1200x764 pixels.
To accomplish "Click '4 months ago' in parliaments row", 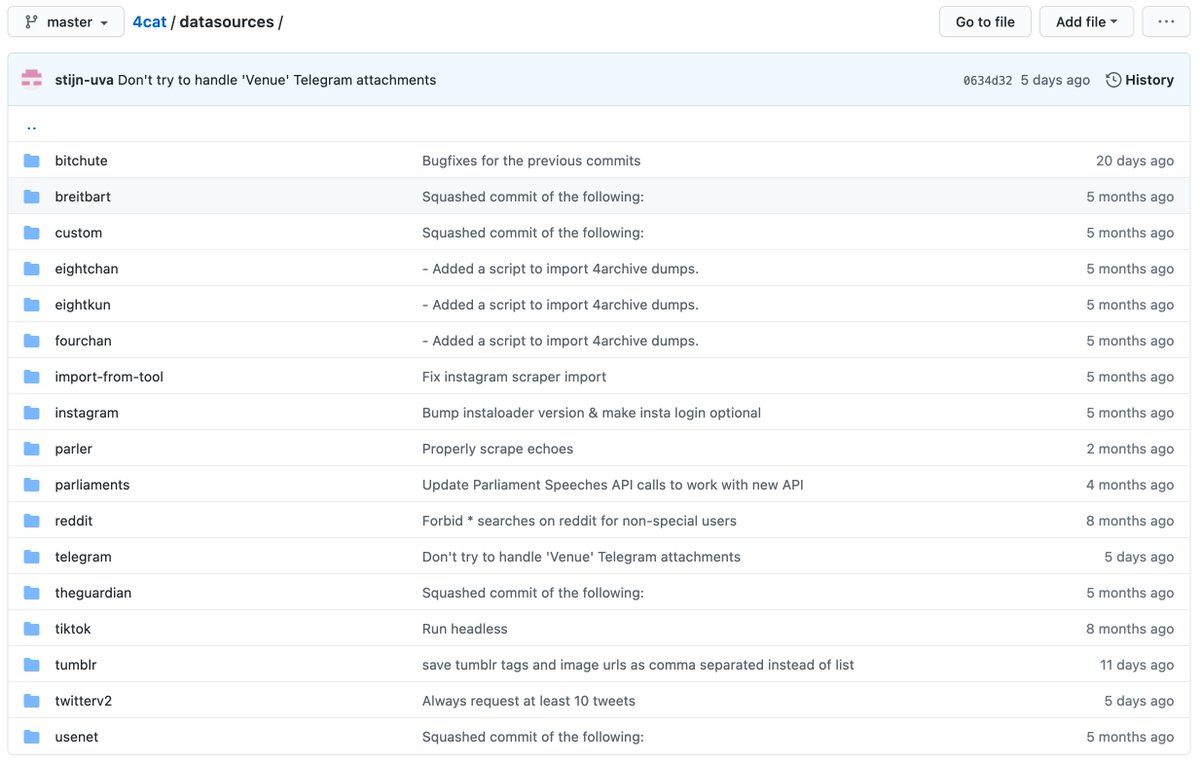I will pos(1130,485).
